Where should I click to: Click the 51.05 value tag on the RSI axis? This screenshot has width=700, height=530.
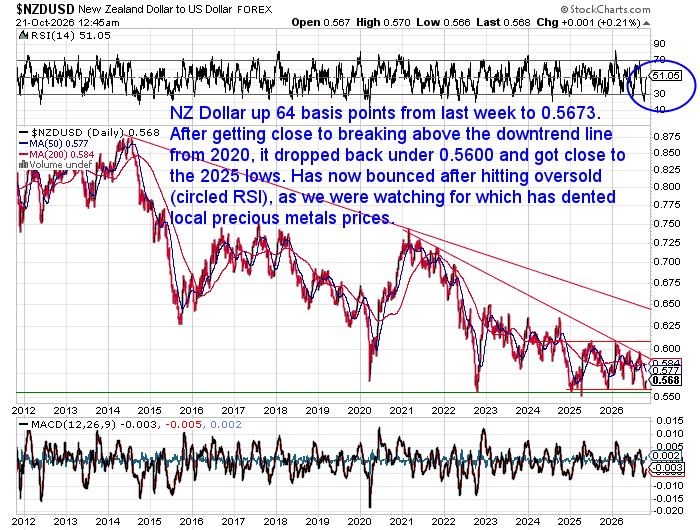(666, 75)
